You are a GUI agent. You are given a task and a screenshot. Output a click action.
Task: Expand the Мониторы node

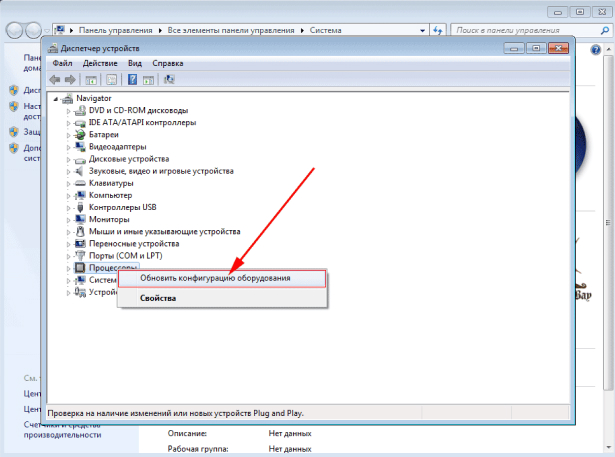(x=68, y=220)
